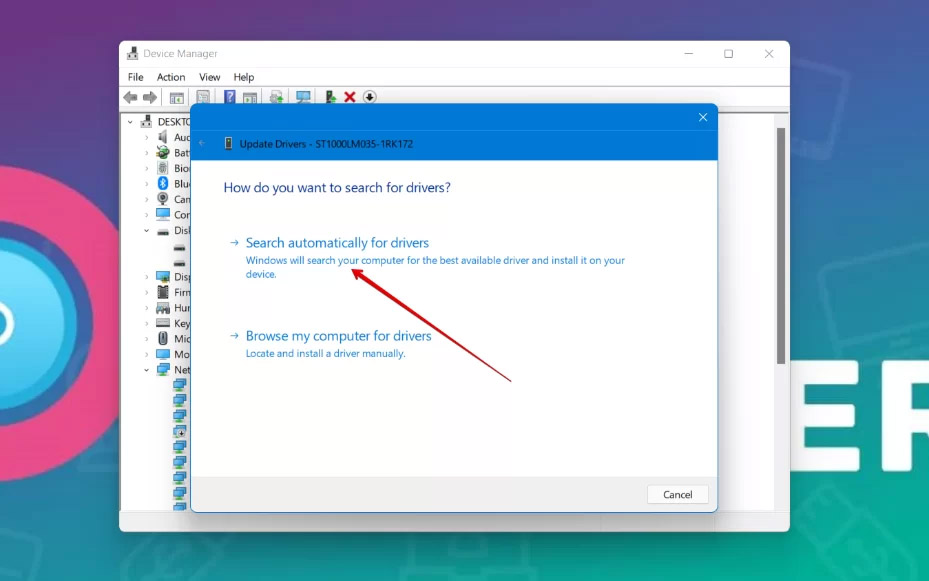
Task: Expand the Firmware category chevron
Action: pyautogui.click(x=146, y=292)
